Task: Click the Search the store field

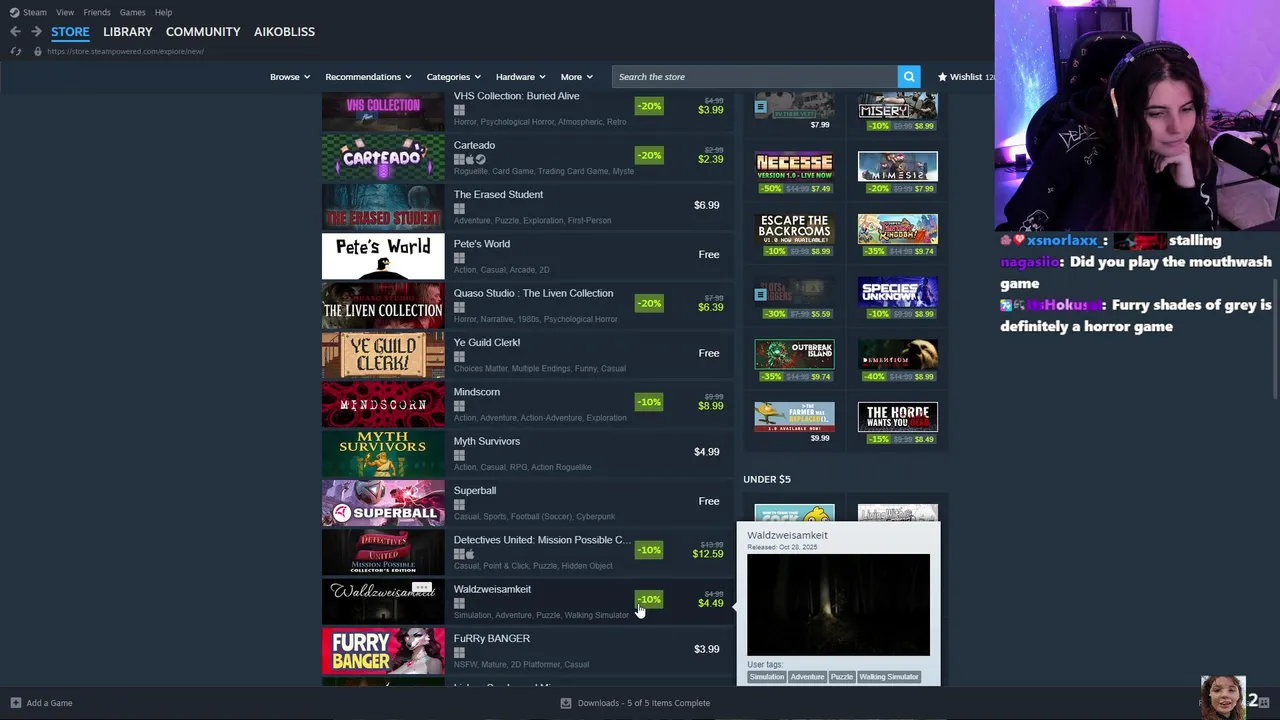Action: pyautogui.click(x=755, y=77)
